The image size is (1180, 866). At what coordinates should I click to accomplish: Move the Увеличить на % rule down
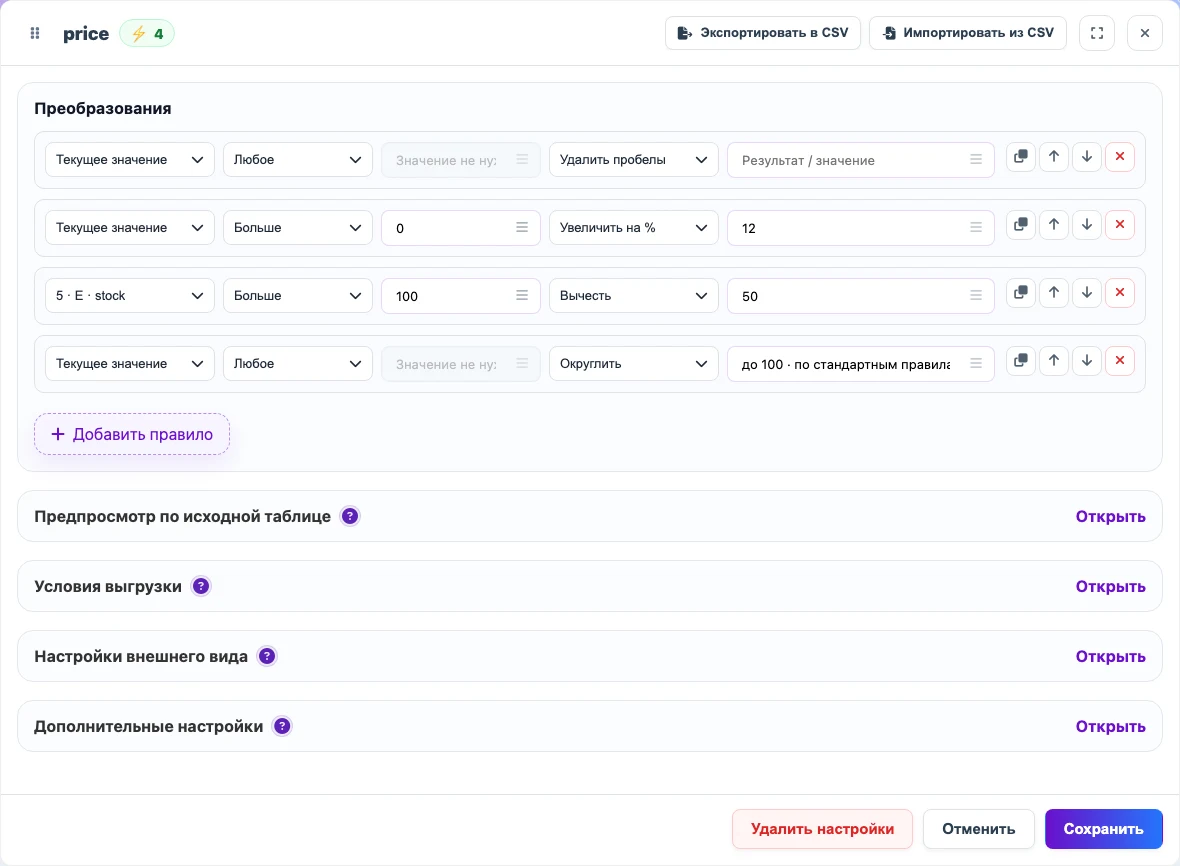pos(1087,224)
